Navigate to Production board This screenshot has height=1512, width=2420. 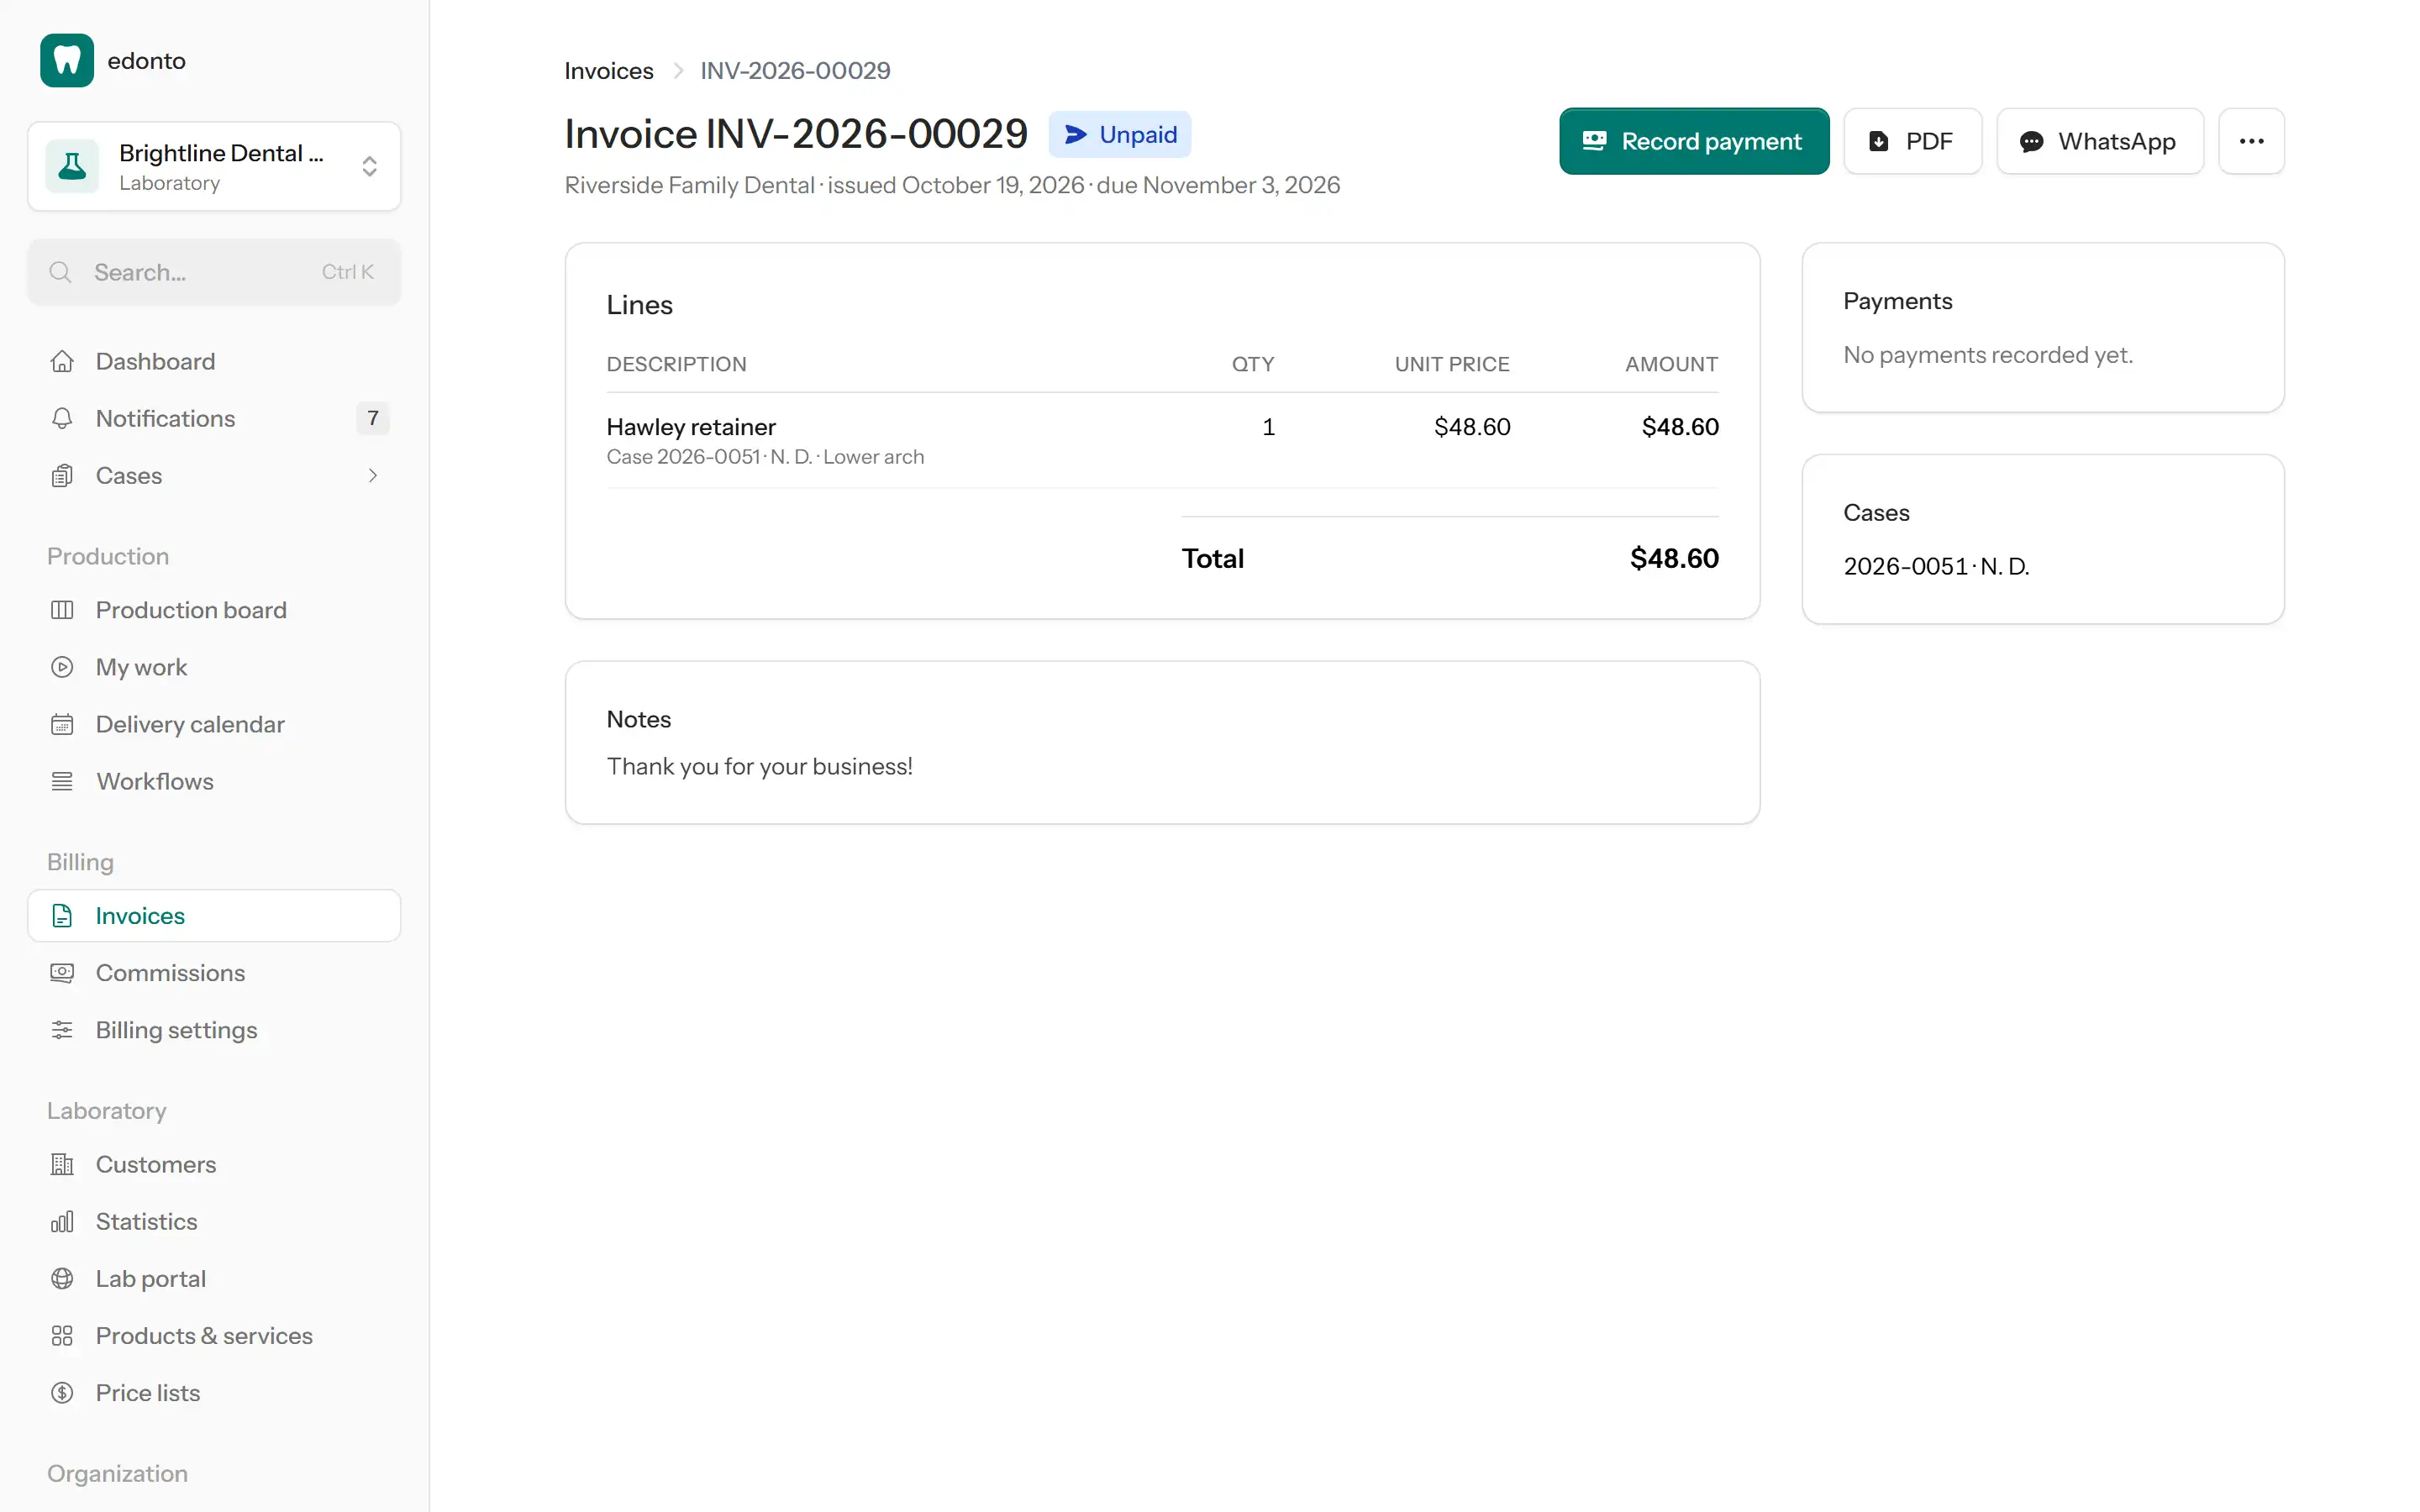pyautogui.click(x=214, y=610)
